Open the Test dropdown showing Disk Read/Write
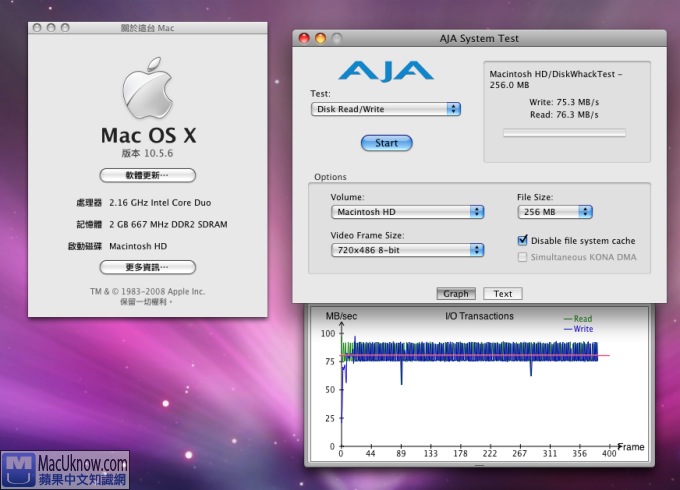This screenshot has height=490, width=680. (386, 109)
